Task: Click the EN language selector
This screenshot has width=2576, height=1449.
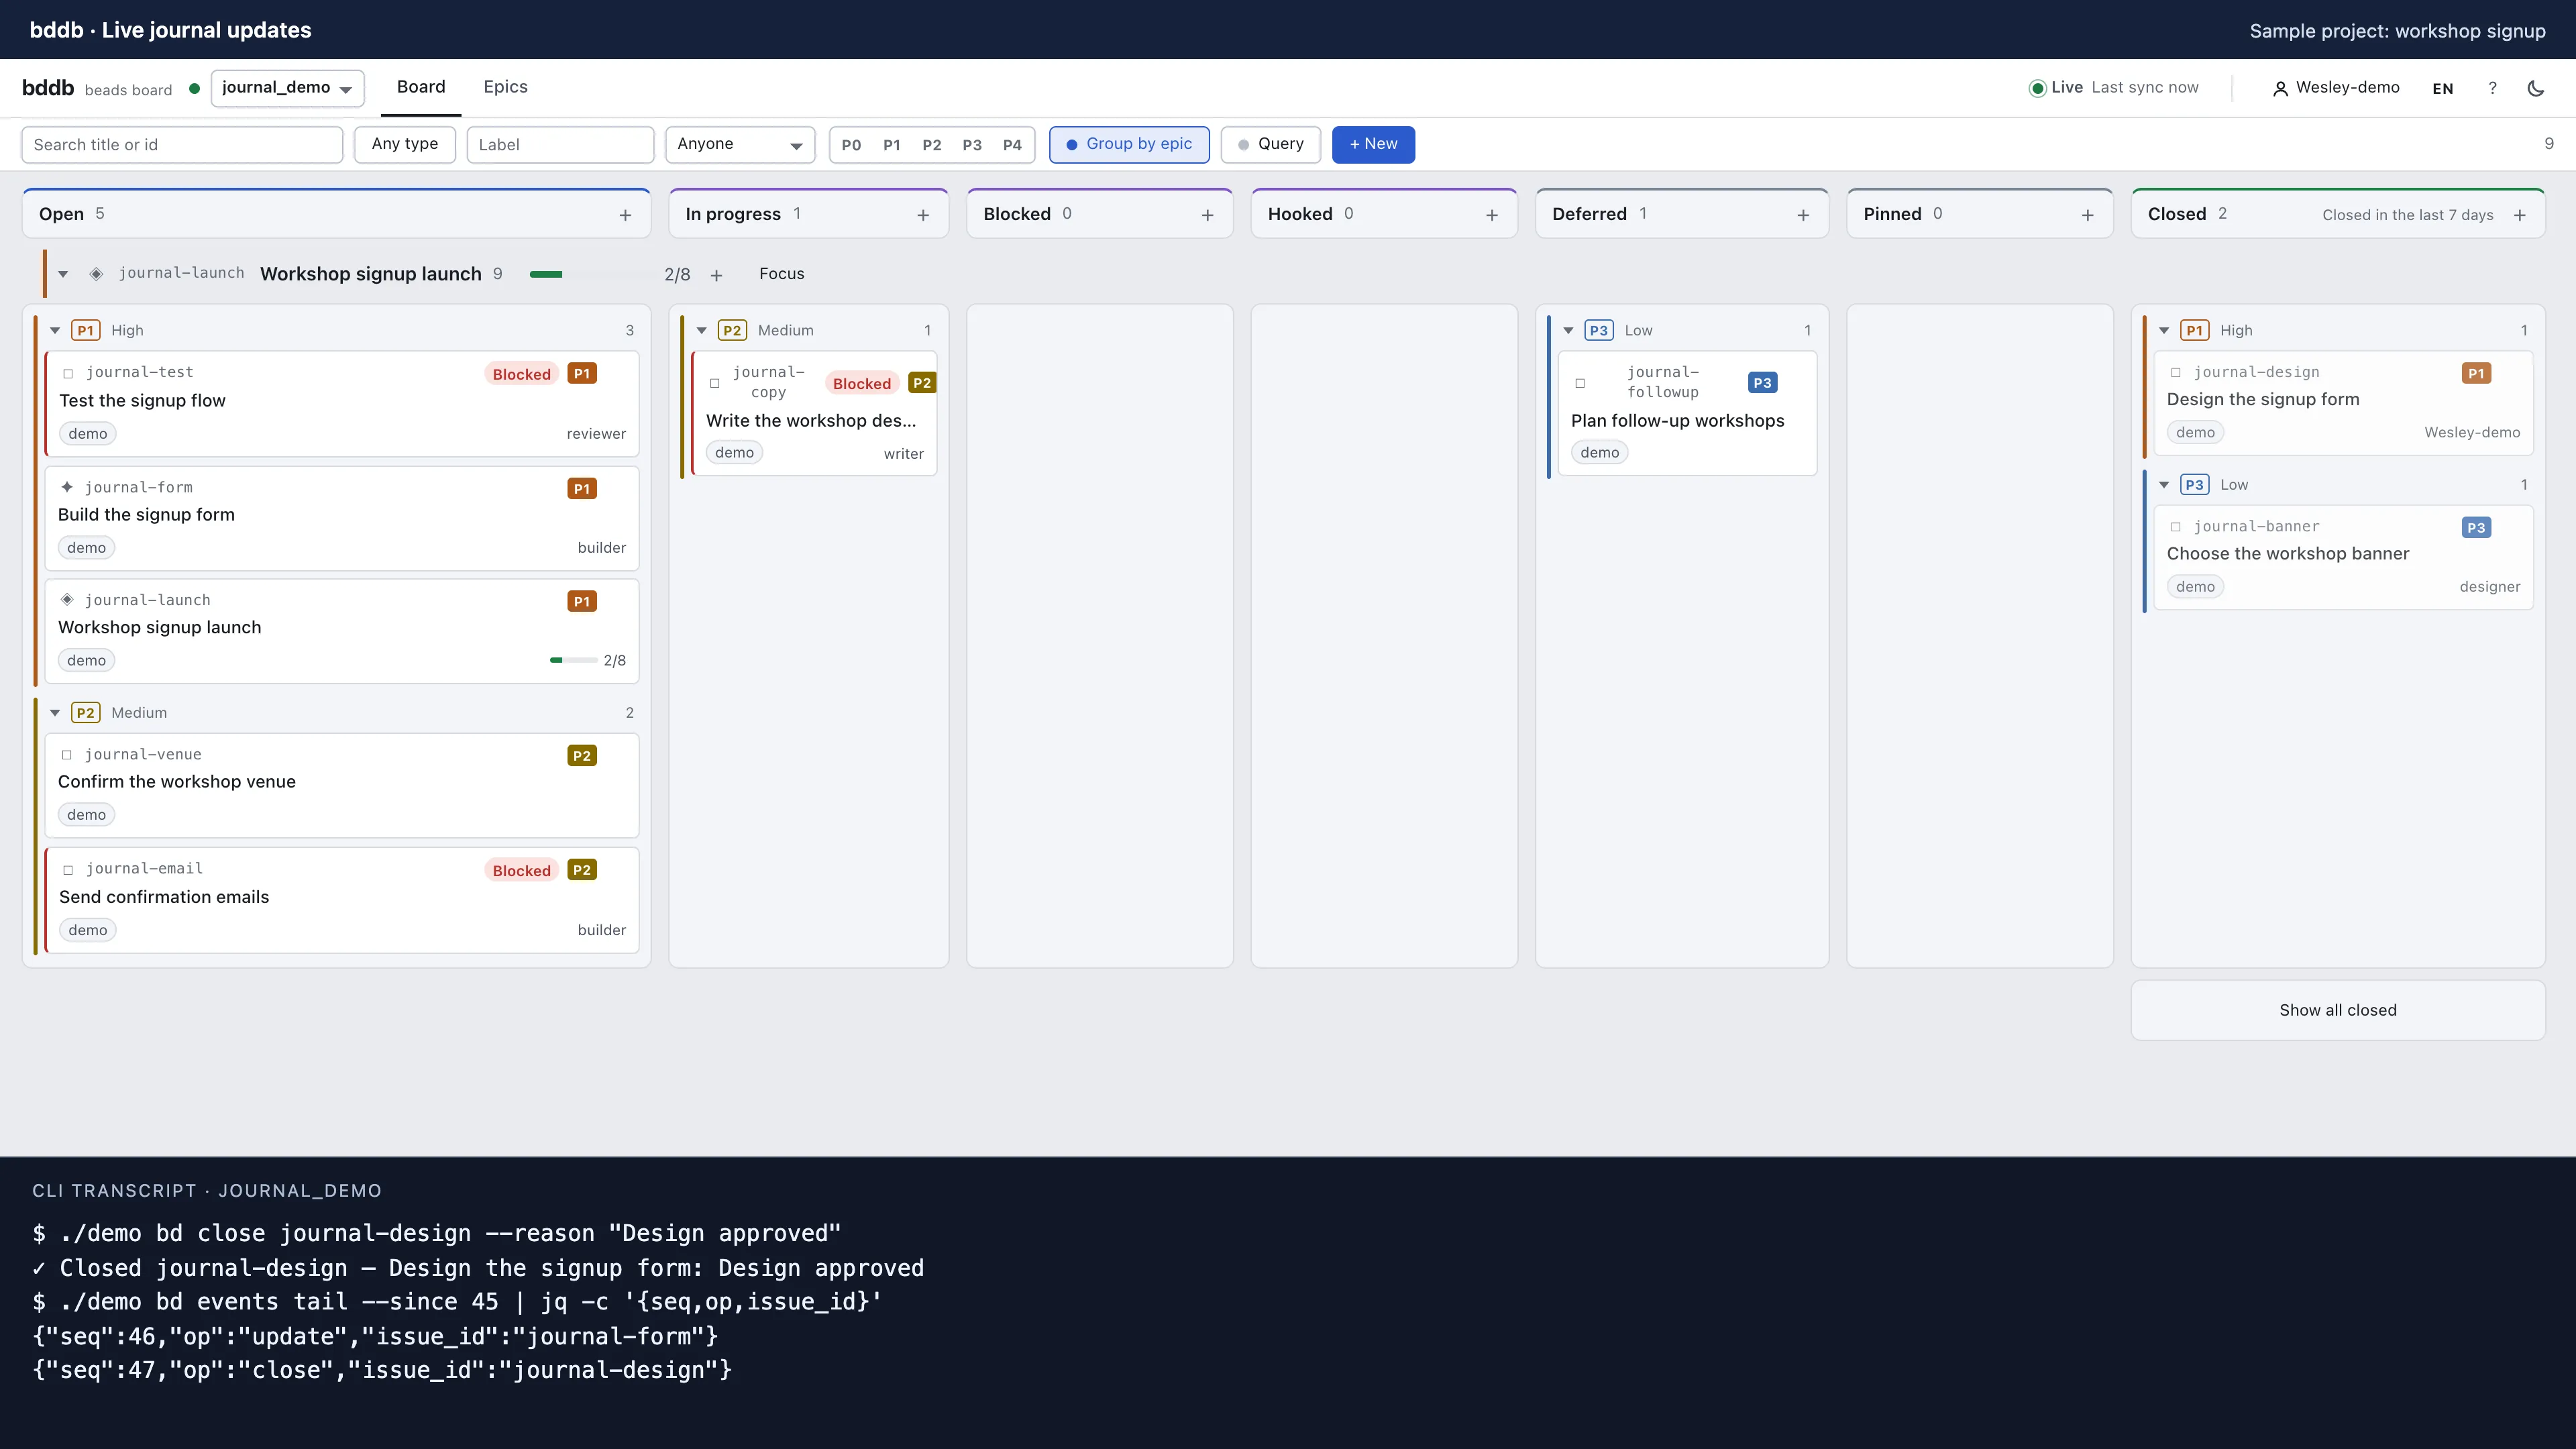Action: tap(2442, 89)
